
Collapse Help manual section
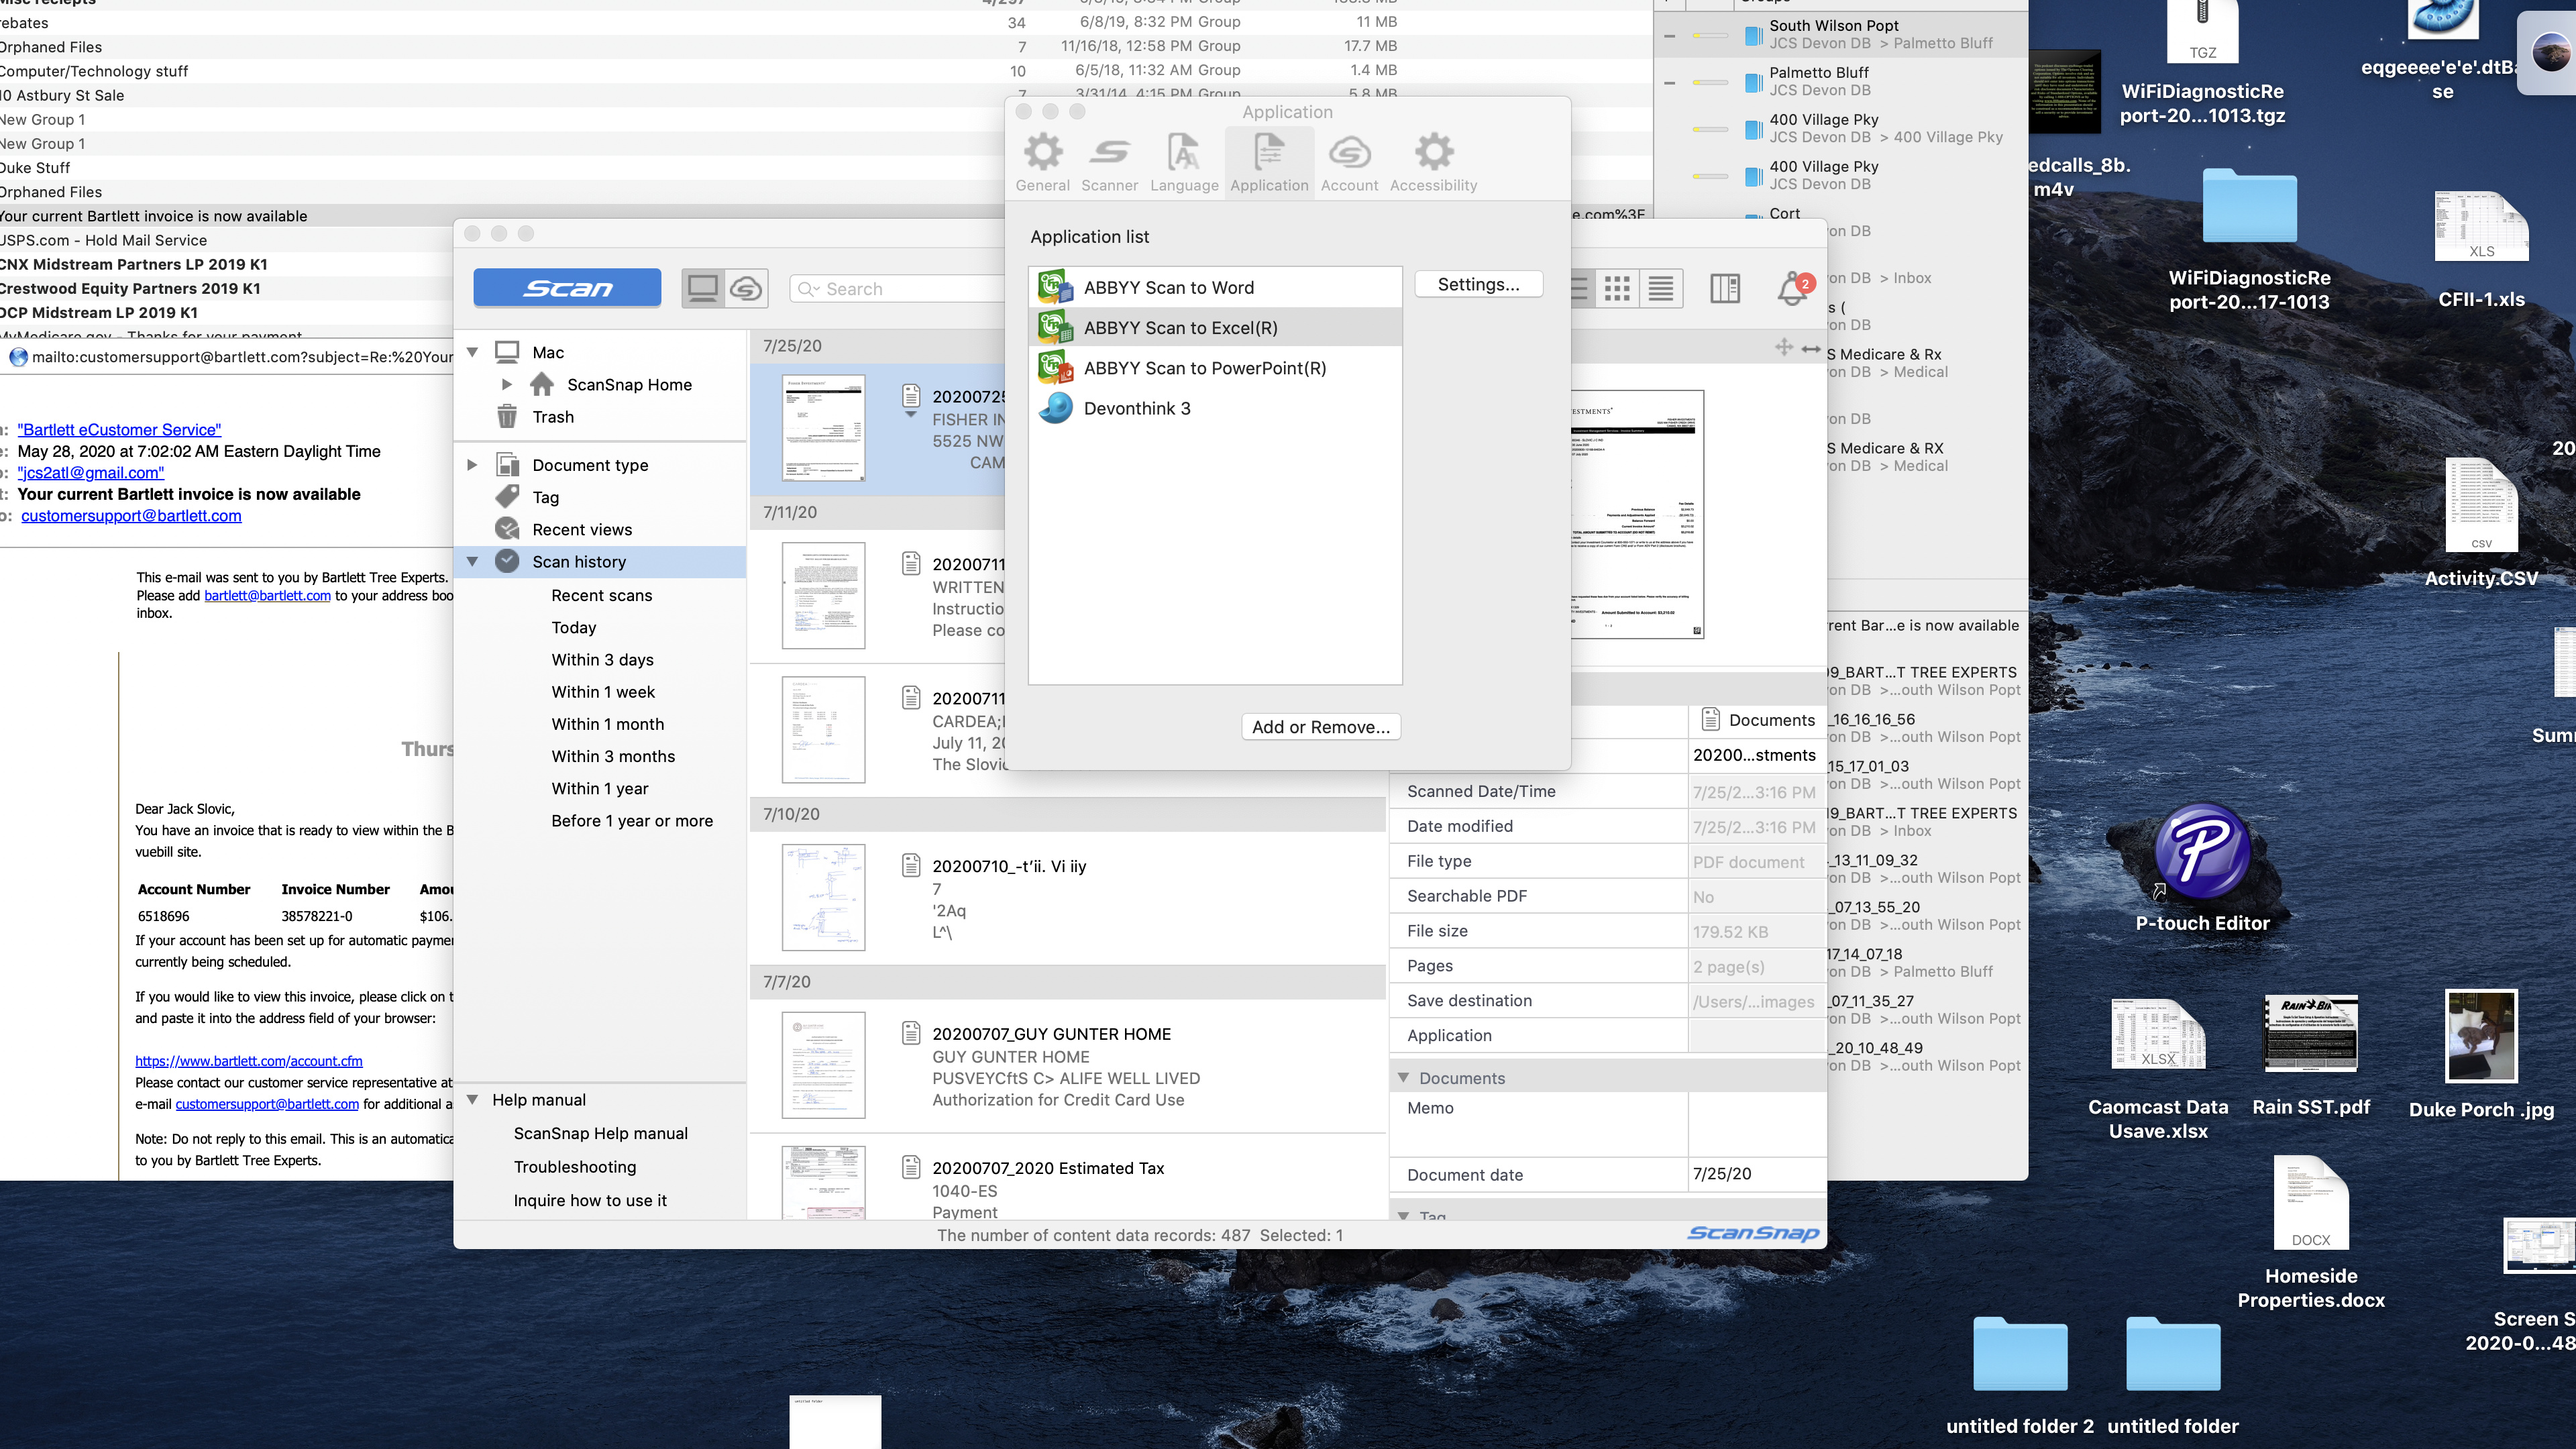coord(473,1099)
